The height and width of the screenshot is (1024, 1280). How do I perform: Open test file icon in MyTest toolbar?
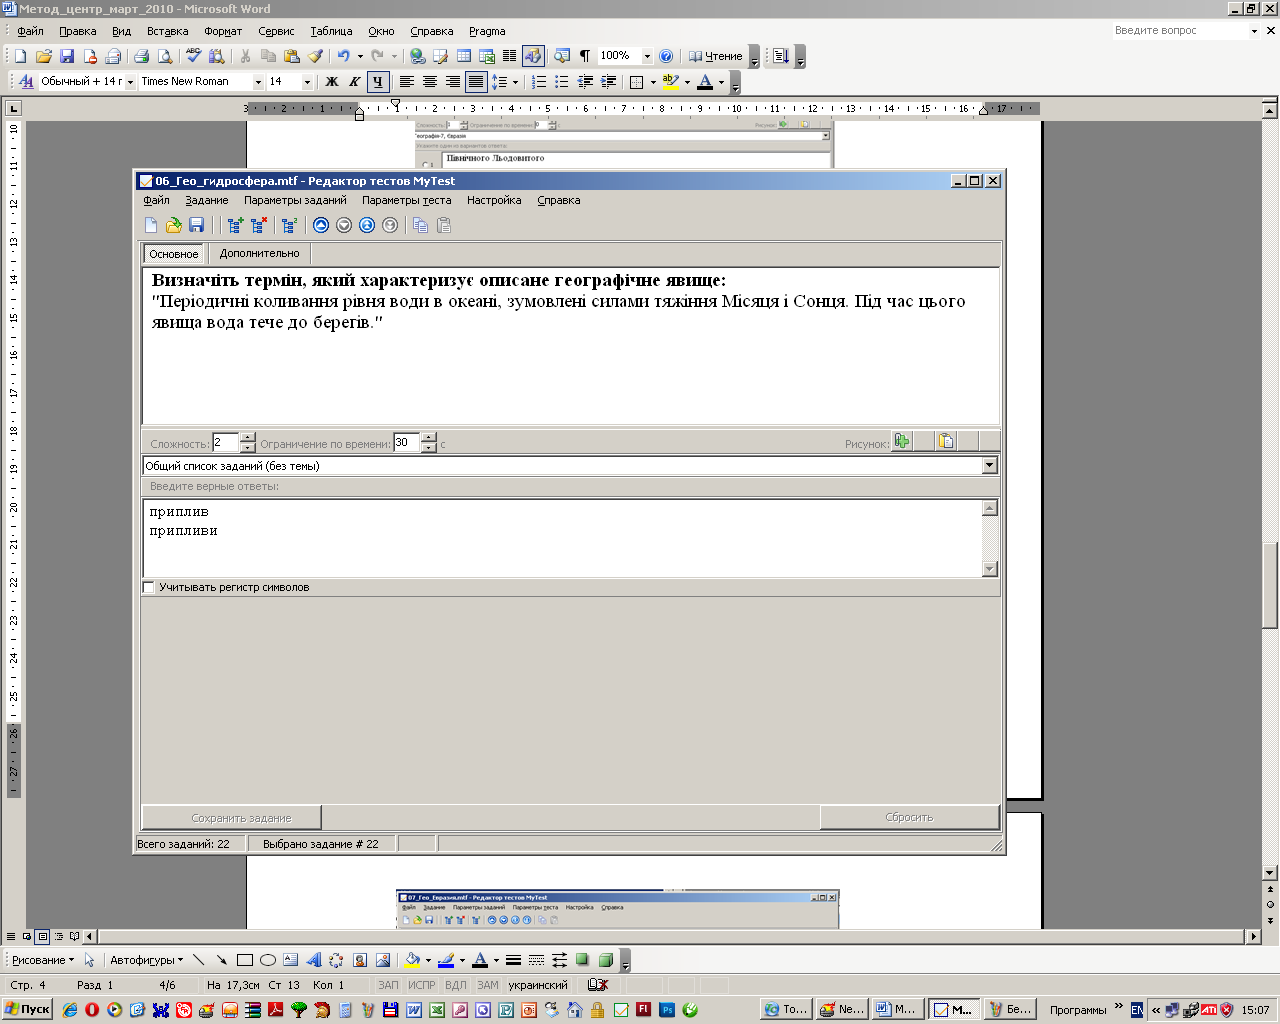(x=174, y=225)
